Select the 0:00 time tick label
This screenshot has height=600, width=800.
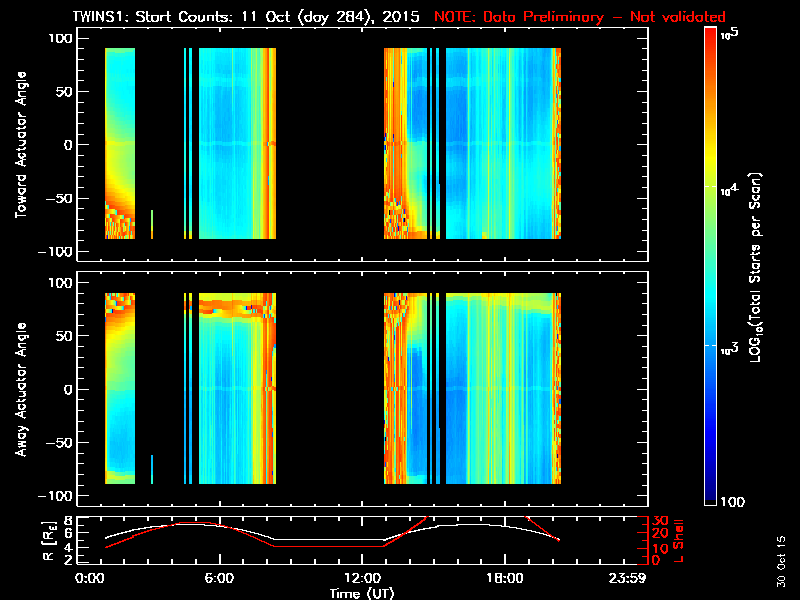90,579
